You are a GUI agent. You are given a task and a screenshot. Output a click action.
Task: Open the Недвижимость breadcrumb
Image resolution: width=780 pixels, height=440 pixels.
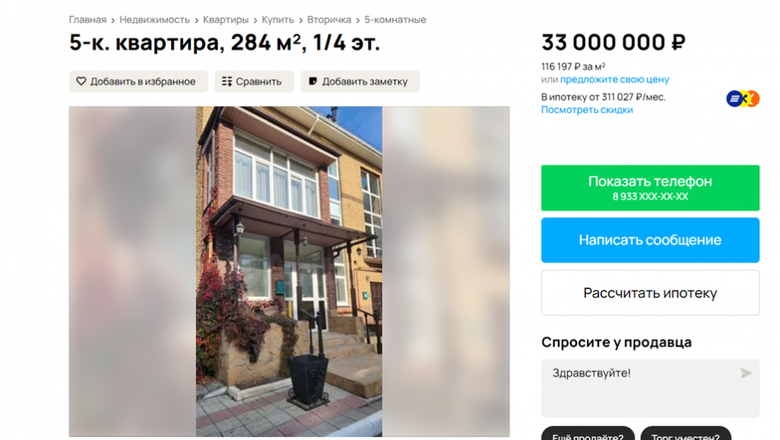155,20
